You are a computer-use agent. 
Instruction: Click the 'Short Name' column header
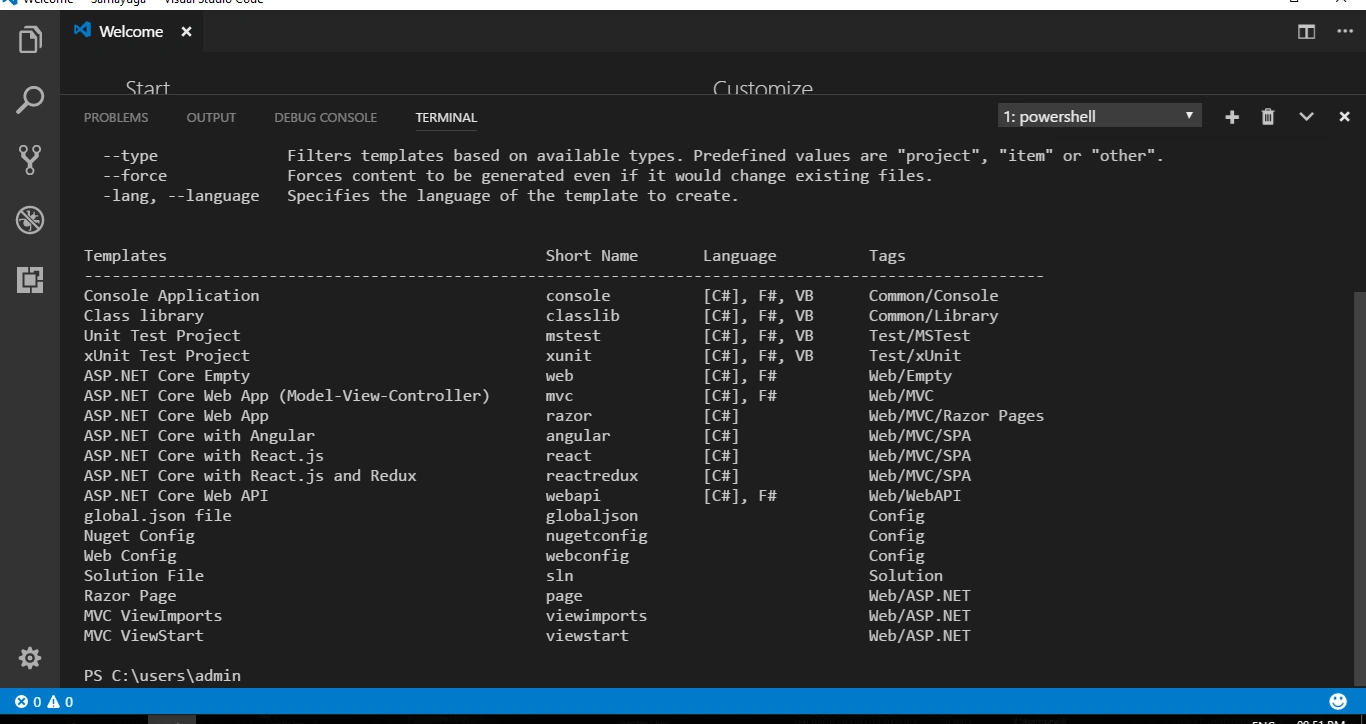click(x=592, y=256)
